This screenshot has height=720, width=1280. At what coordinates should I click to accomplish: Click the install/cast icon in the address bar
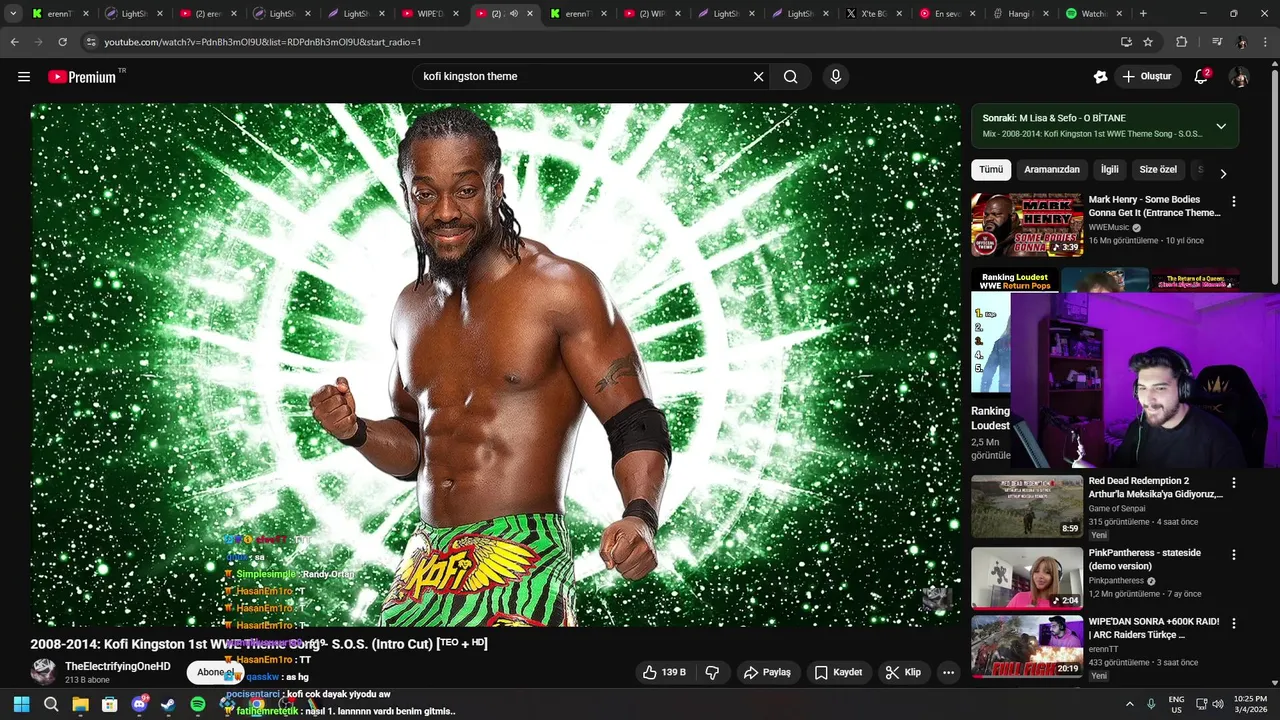(1126, 42)
